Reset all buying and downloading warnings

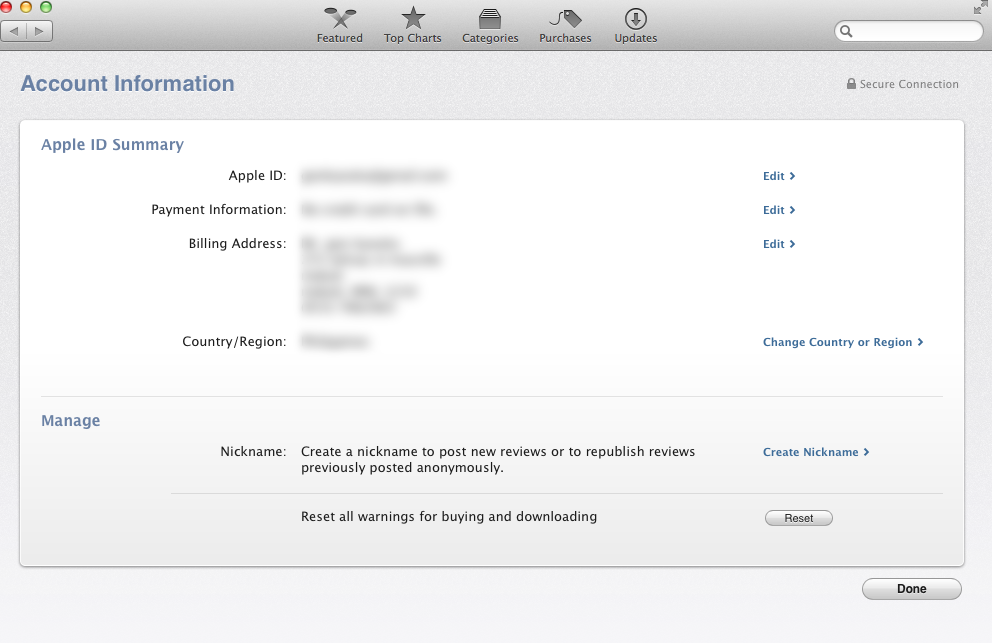click(x=798, y=518)
